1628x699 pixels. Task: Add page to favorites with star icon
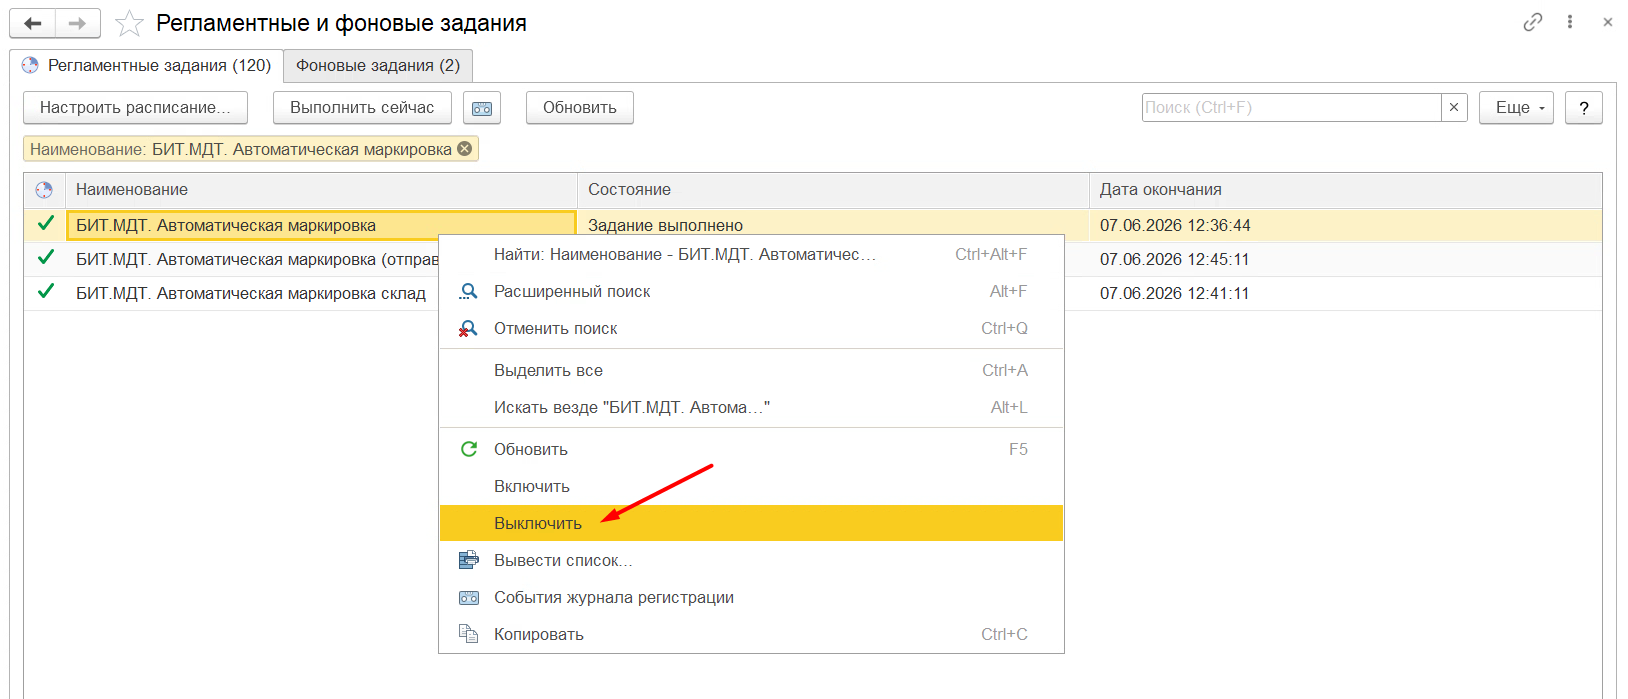[130, 23]
